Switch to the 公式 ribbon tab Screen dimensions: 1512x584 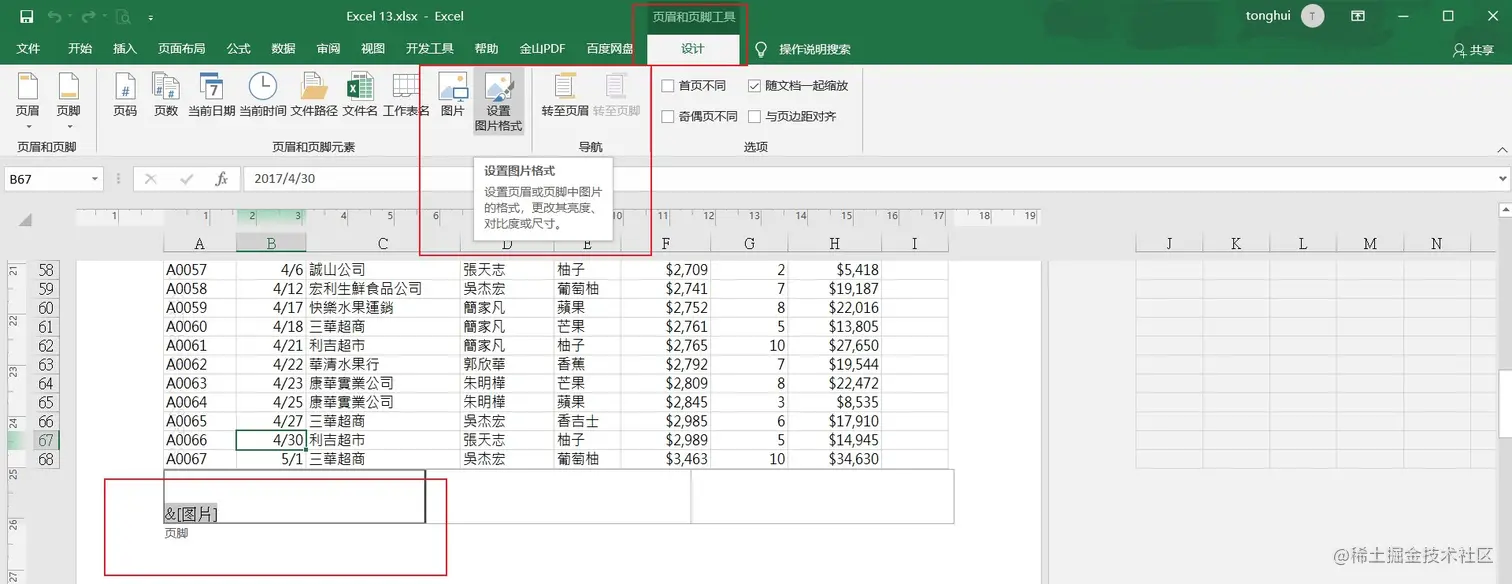pyautogui.click(x=239, y=49)
